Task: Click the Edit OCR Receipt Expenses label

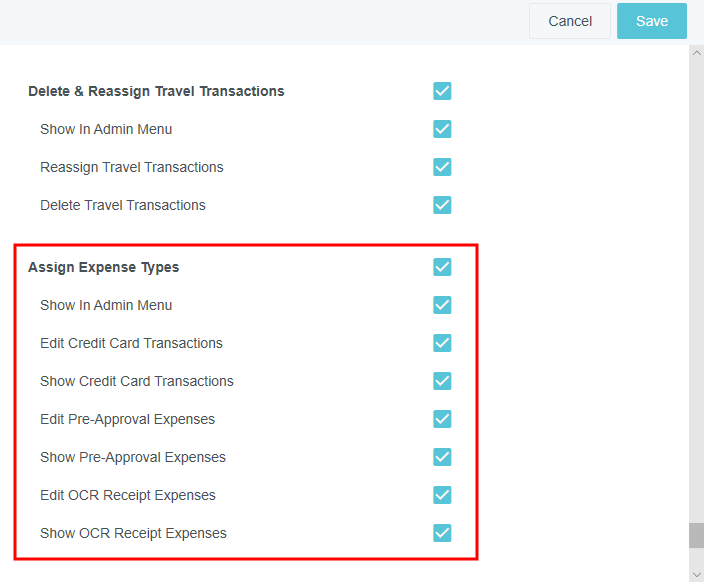Action: point(128,495)
